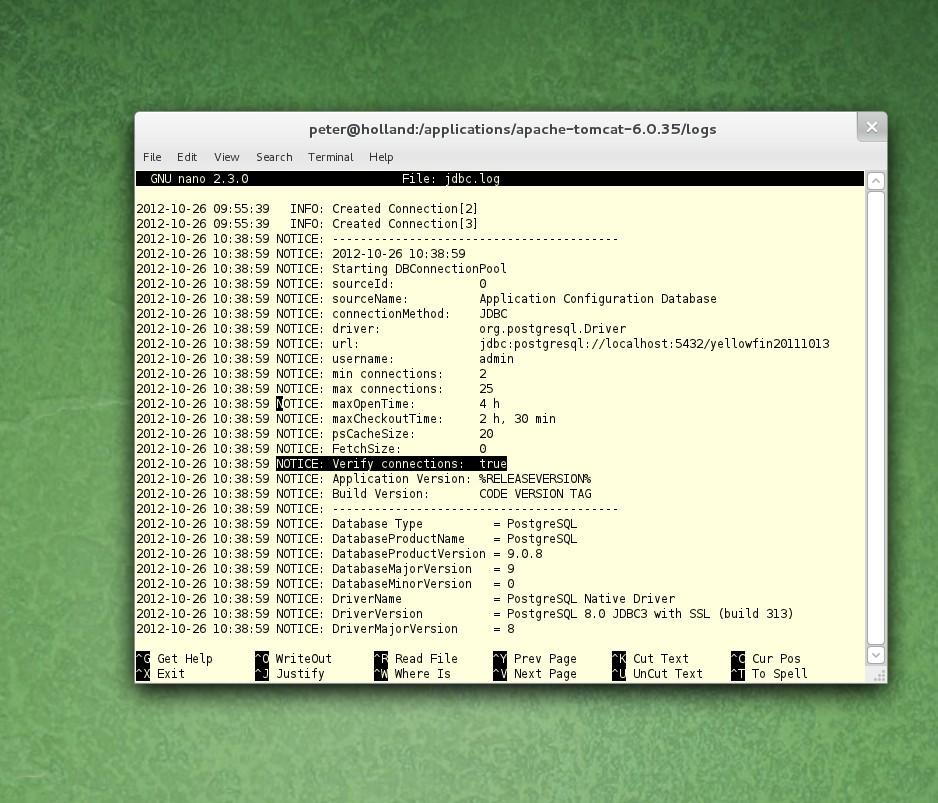Screen dimensions: 938x803
Task: Open the Help menu
Action: [x=381, y=157]
